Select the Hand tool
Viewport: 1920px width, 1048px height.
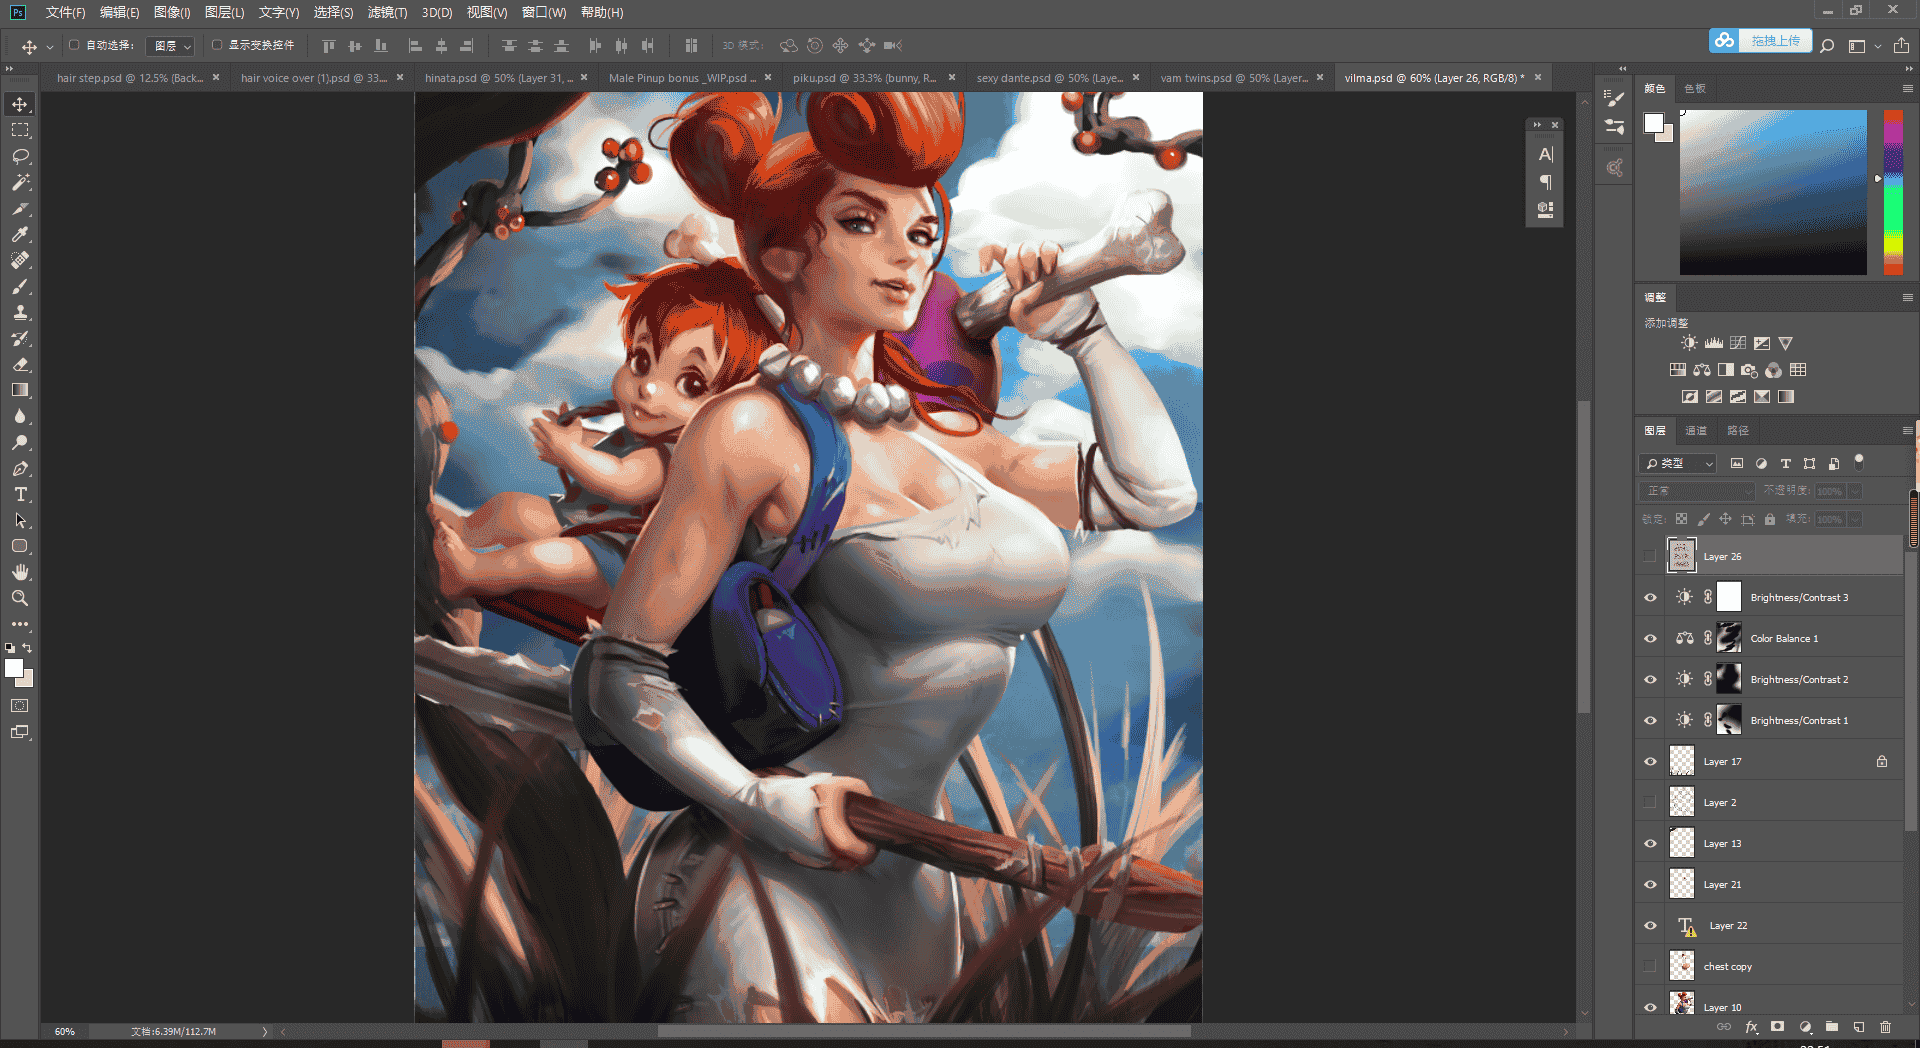tap(20, 572)
